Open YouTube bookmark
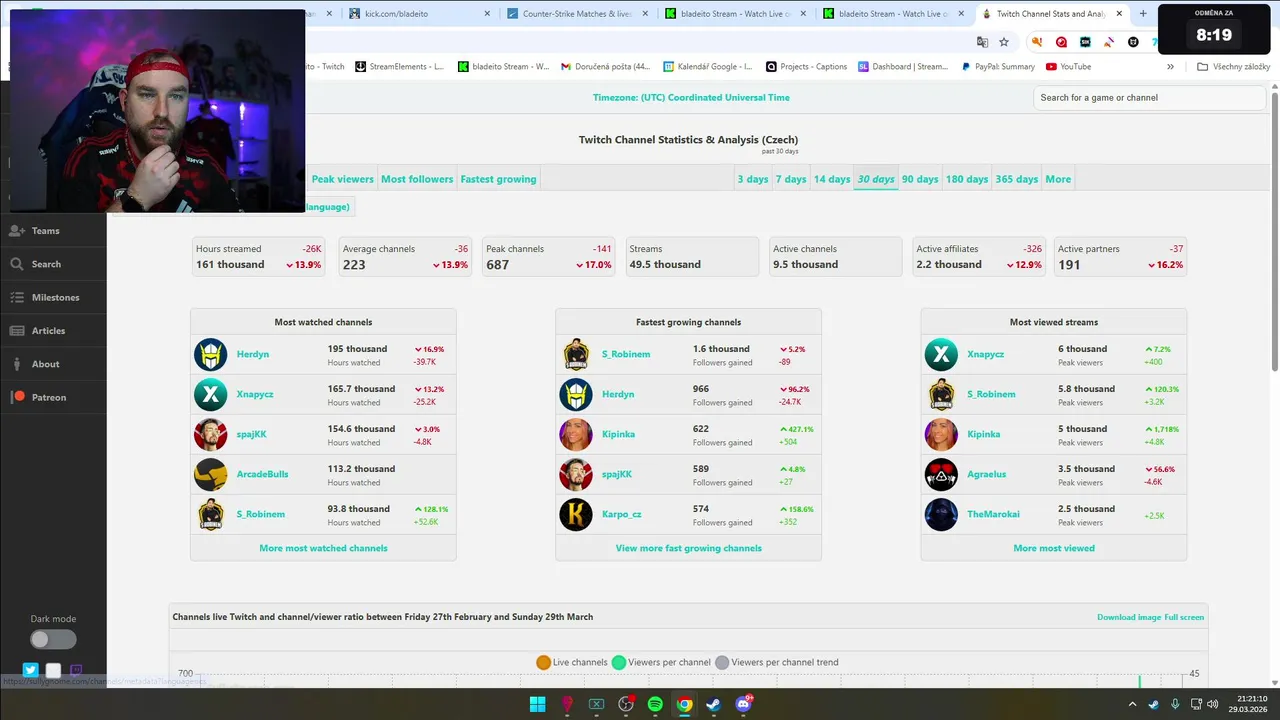Viewport: 1280px width, 720px height. [1068, 67]
